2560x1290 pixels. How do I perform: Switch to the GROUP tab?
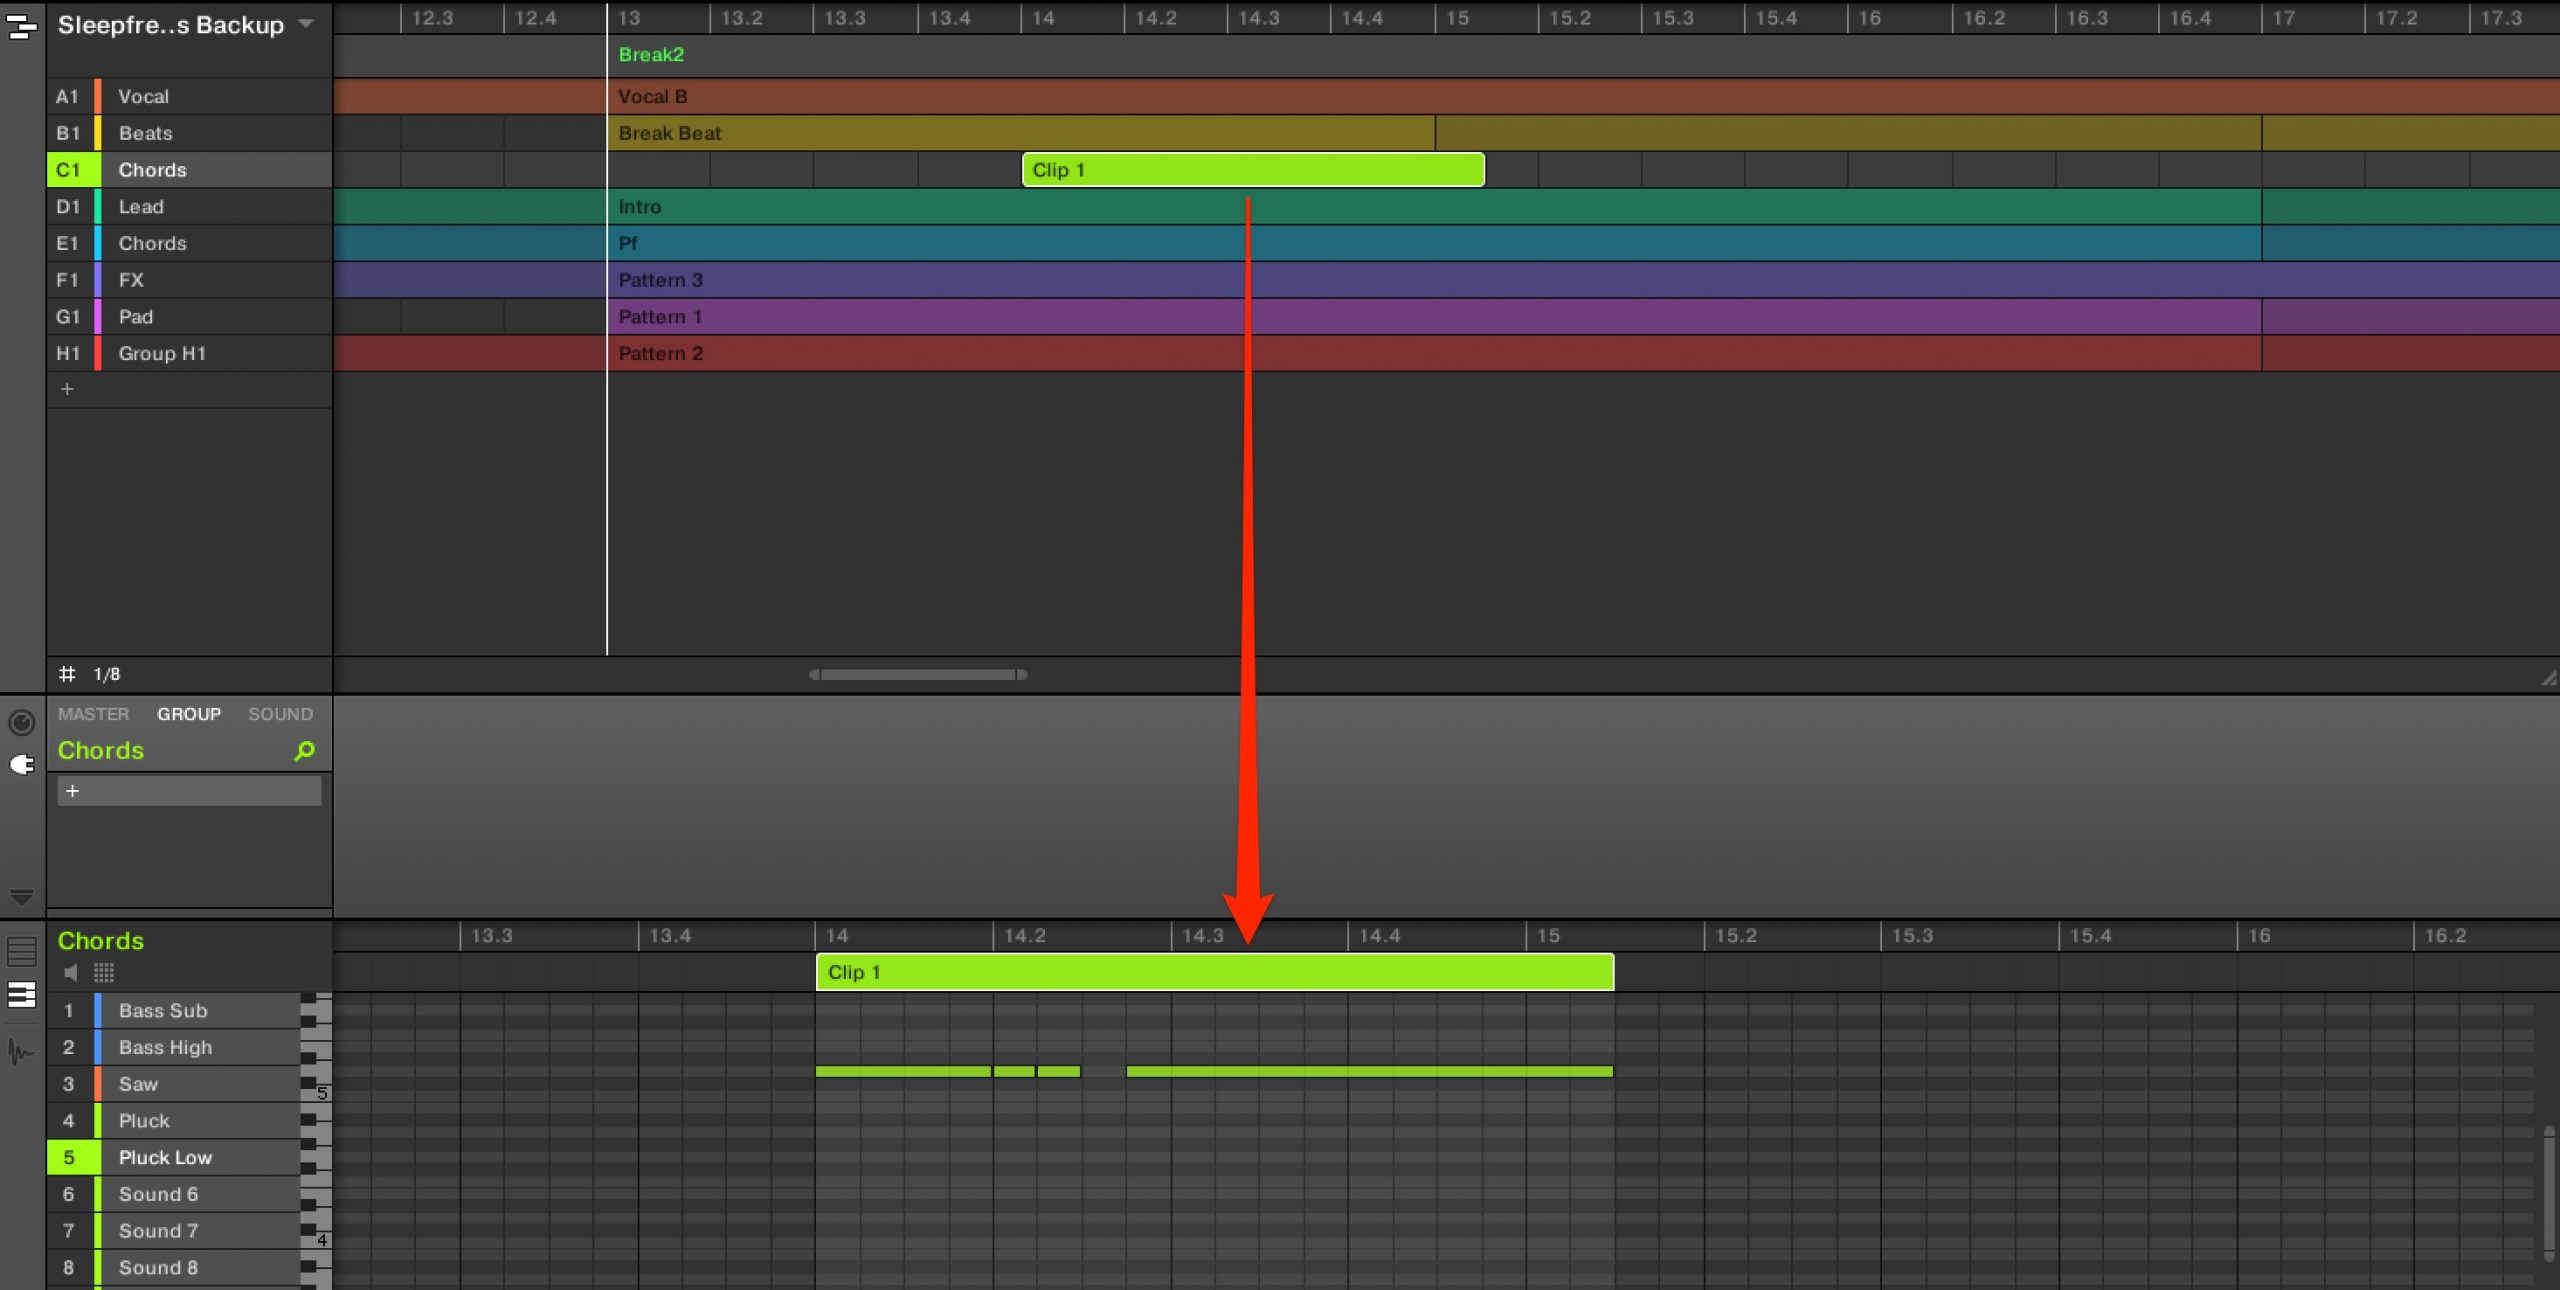(189, 714)
